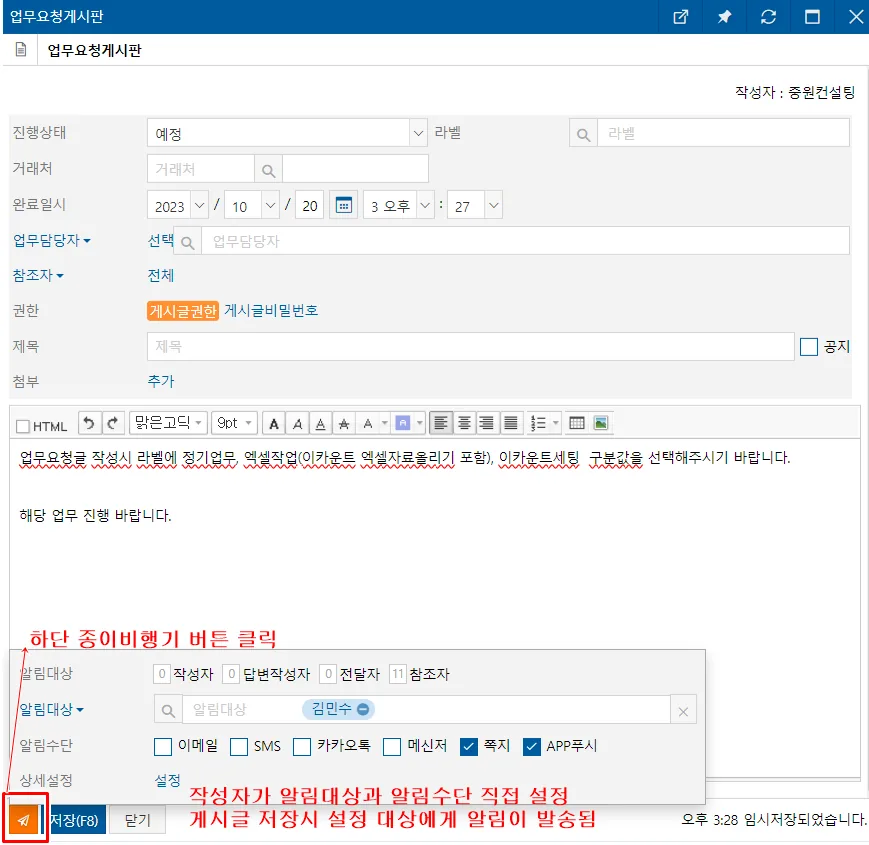Insert an image into the editor
The width and height of the screenshot is (869, 845).
(x=601, y=423)
